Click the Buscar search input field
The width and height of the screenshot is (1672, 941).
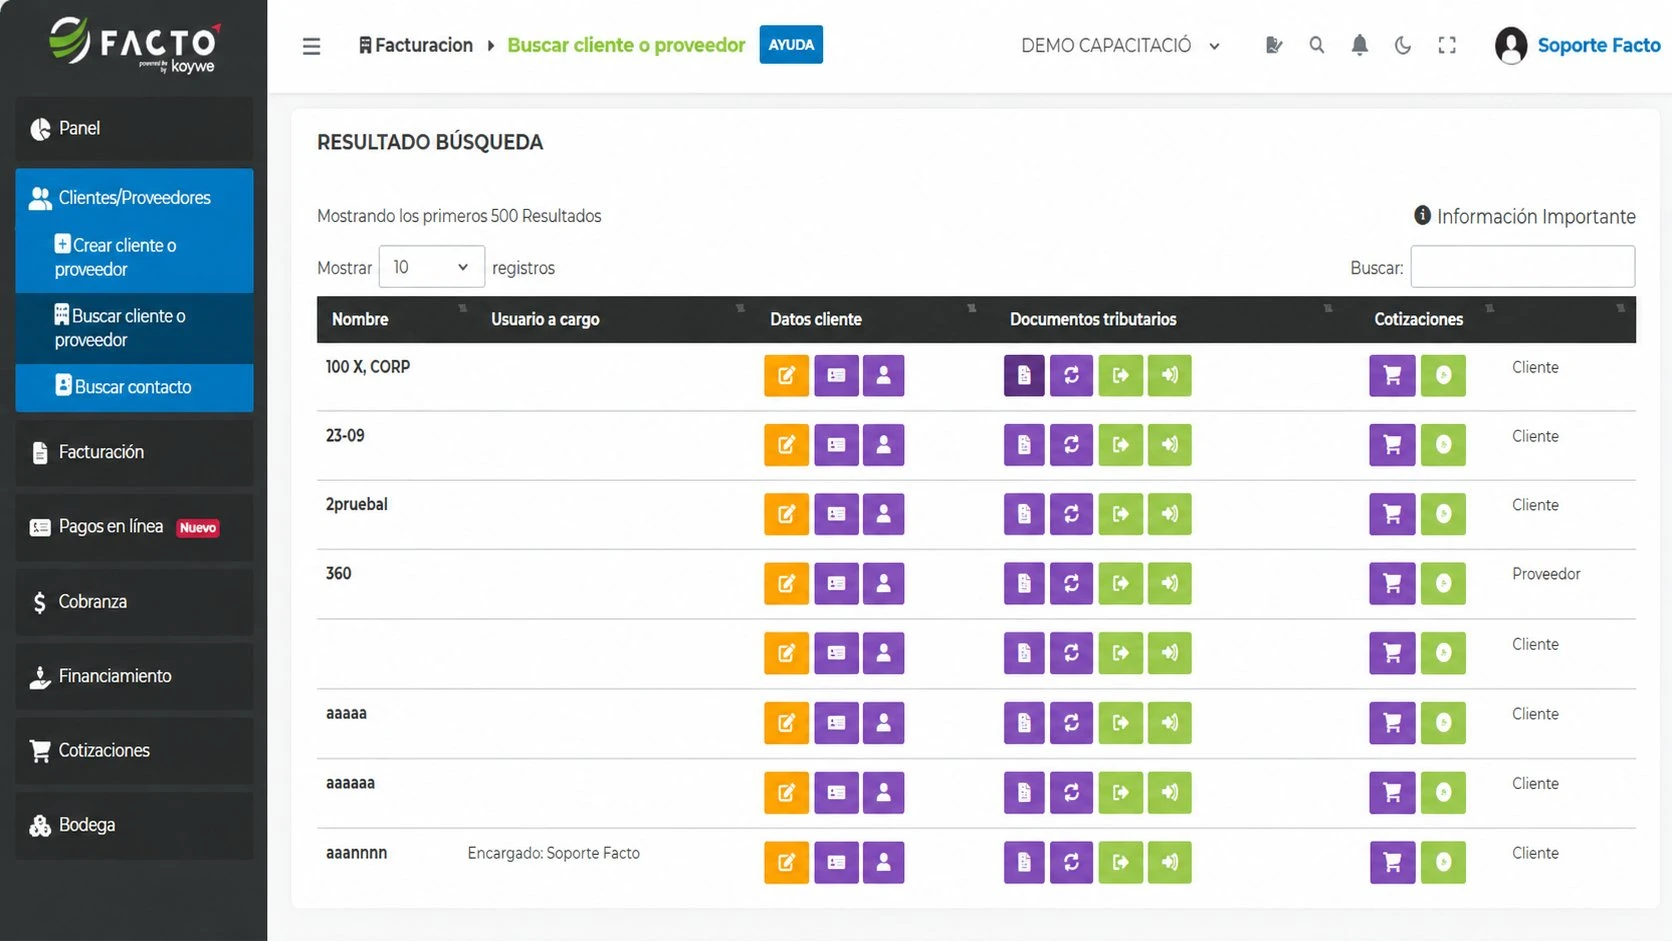click(x=1522, y=267)
